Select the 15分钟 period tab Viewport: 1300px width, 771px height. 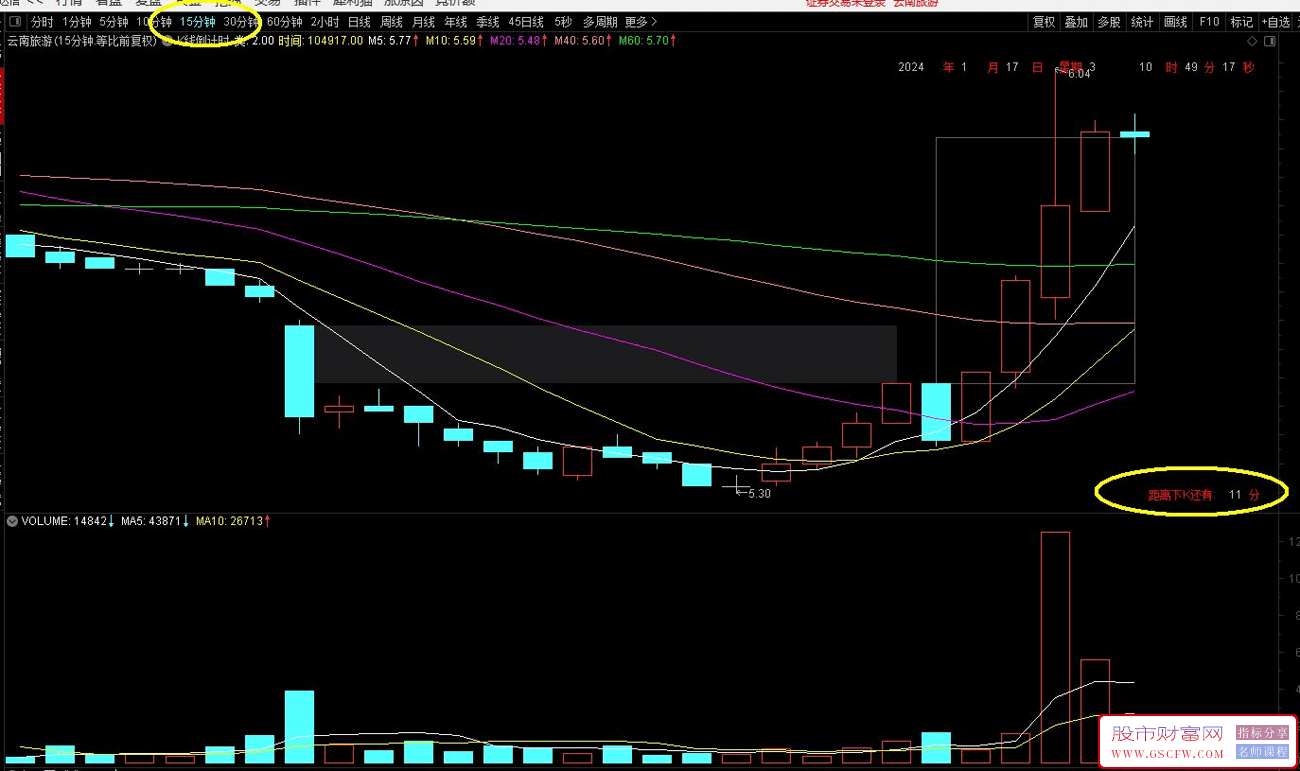198,22
